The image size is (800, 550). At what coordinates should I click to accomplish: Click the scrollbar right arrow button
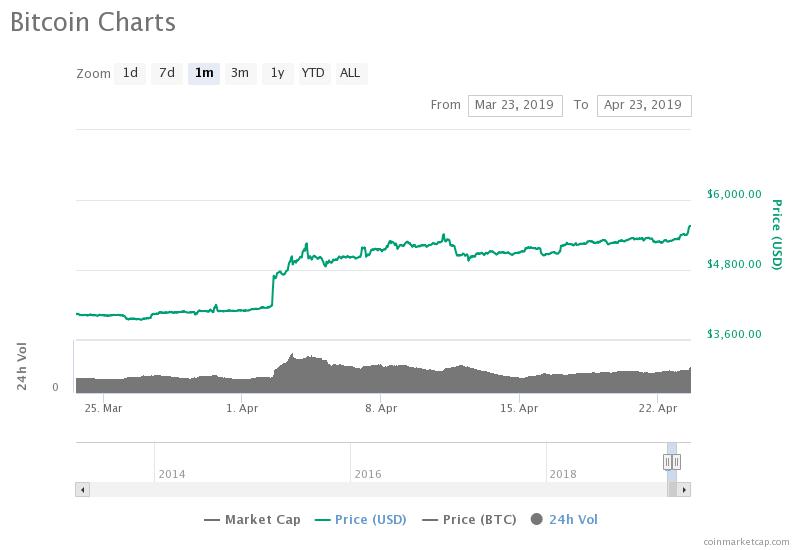tap(684, 490)
